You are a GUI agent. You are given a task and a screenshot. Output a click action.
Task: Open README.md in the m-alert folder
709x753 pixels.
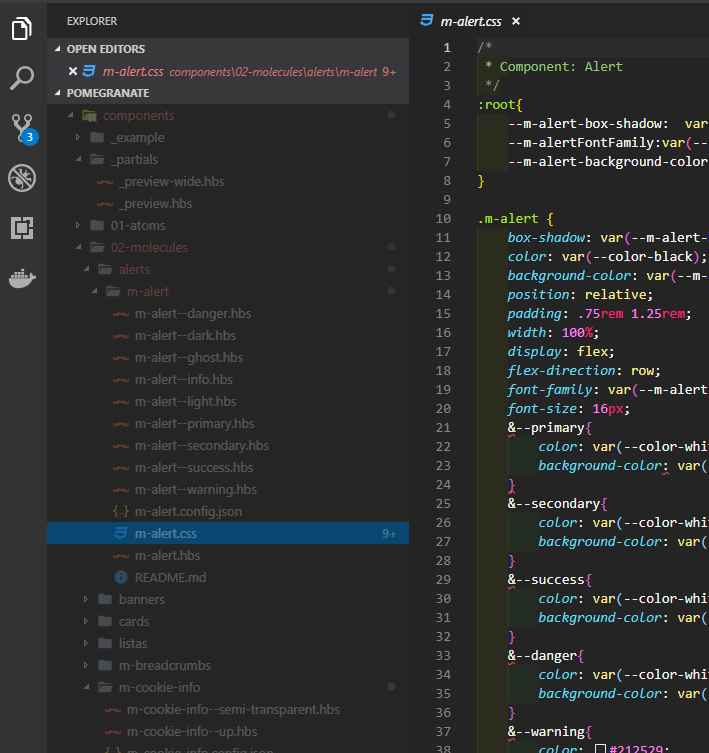coord(171,578)
